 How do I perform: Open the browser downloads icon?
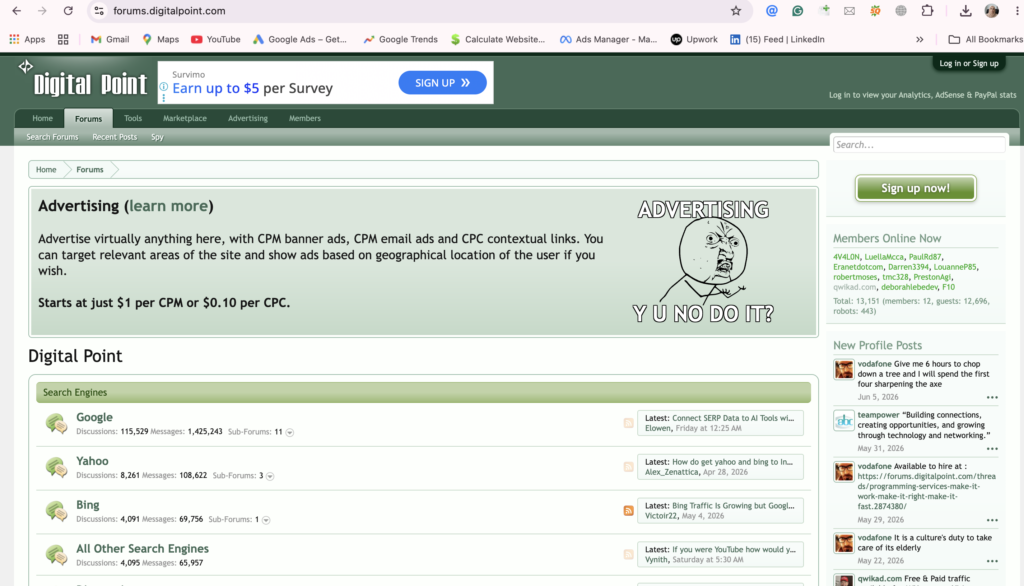pos(965,10)
